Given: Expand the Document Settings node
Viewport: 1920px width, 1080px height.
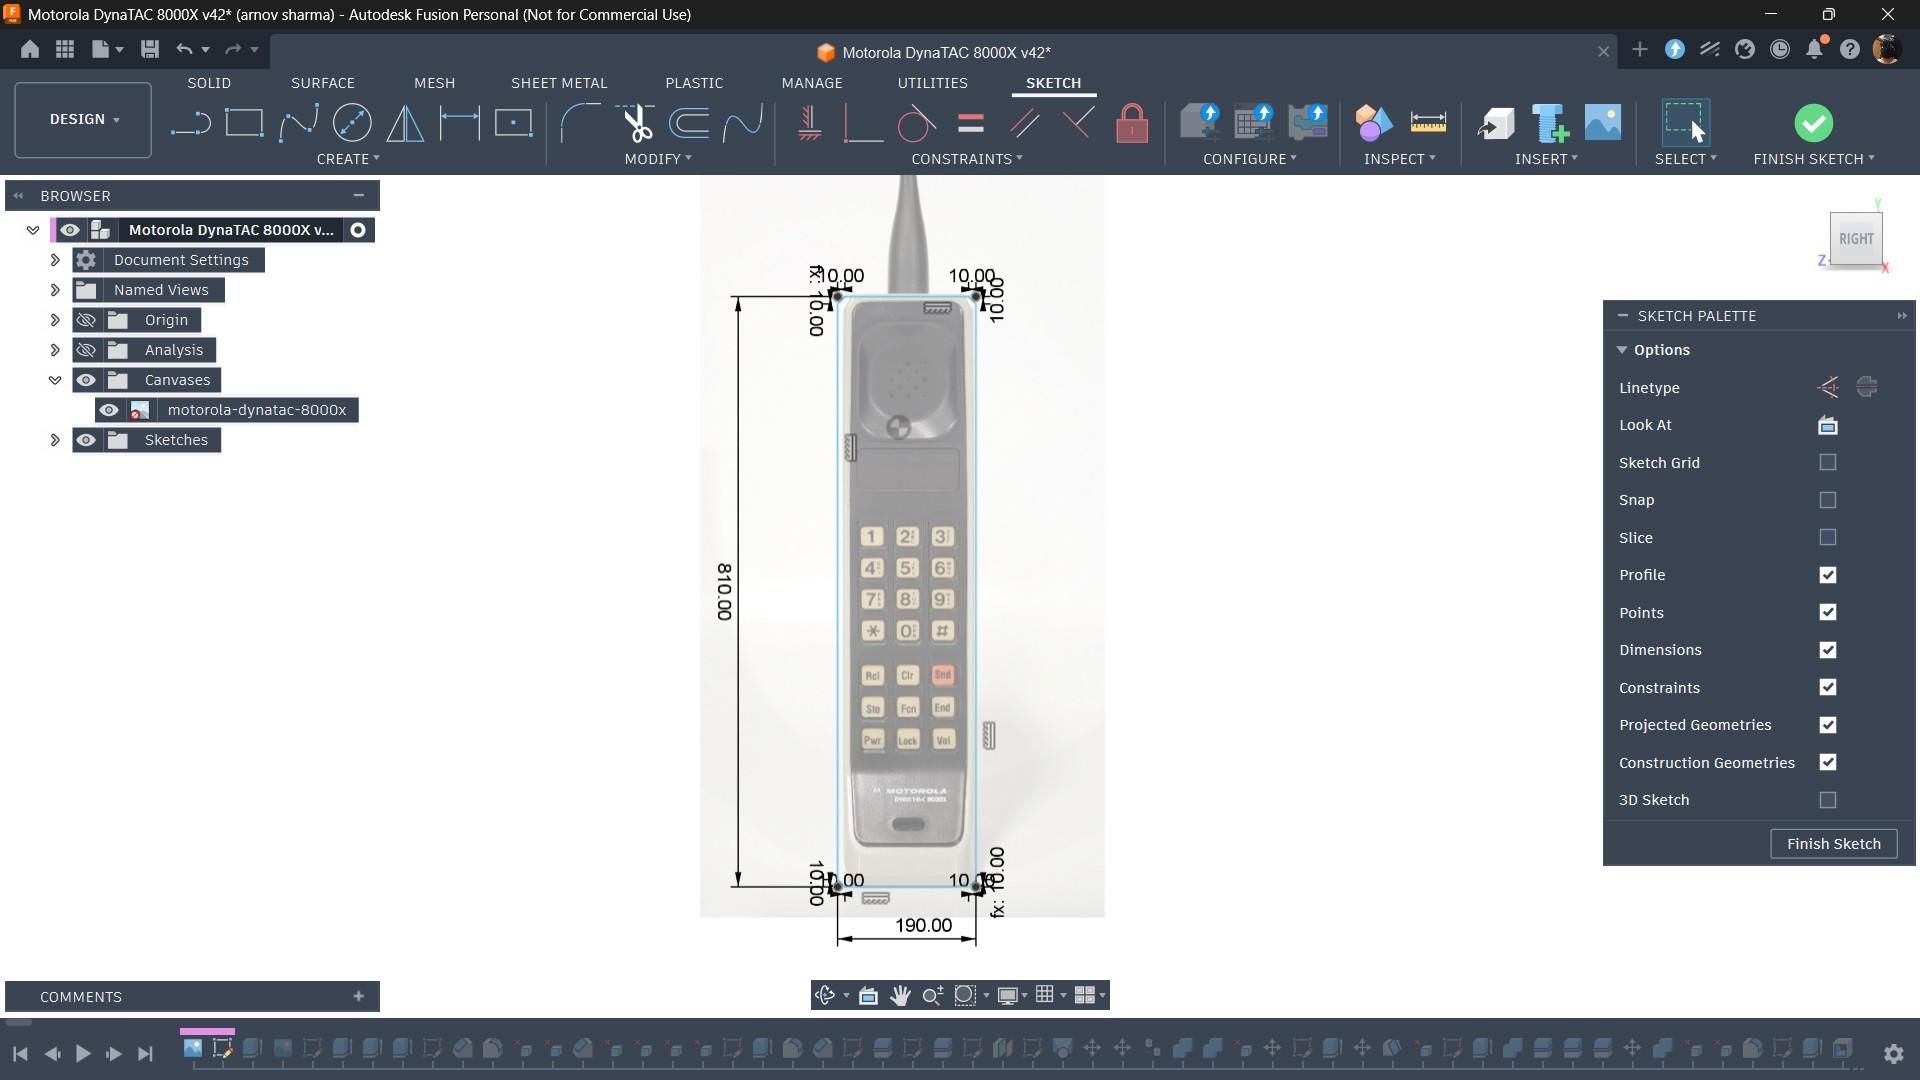Looking at the screenshot, I should click(55, 260).
